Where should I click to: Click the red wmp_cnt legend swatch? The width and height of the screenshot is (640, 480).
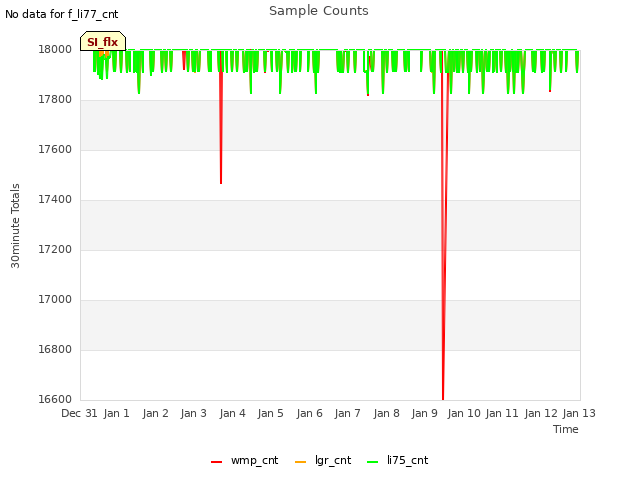(x=216, y=462)
